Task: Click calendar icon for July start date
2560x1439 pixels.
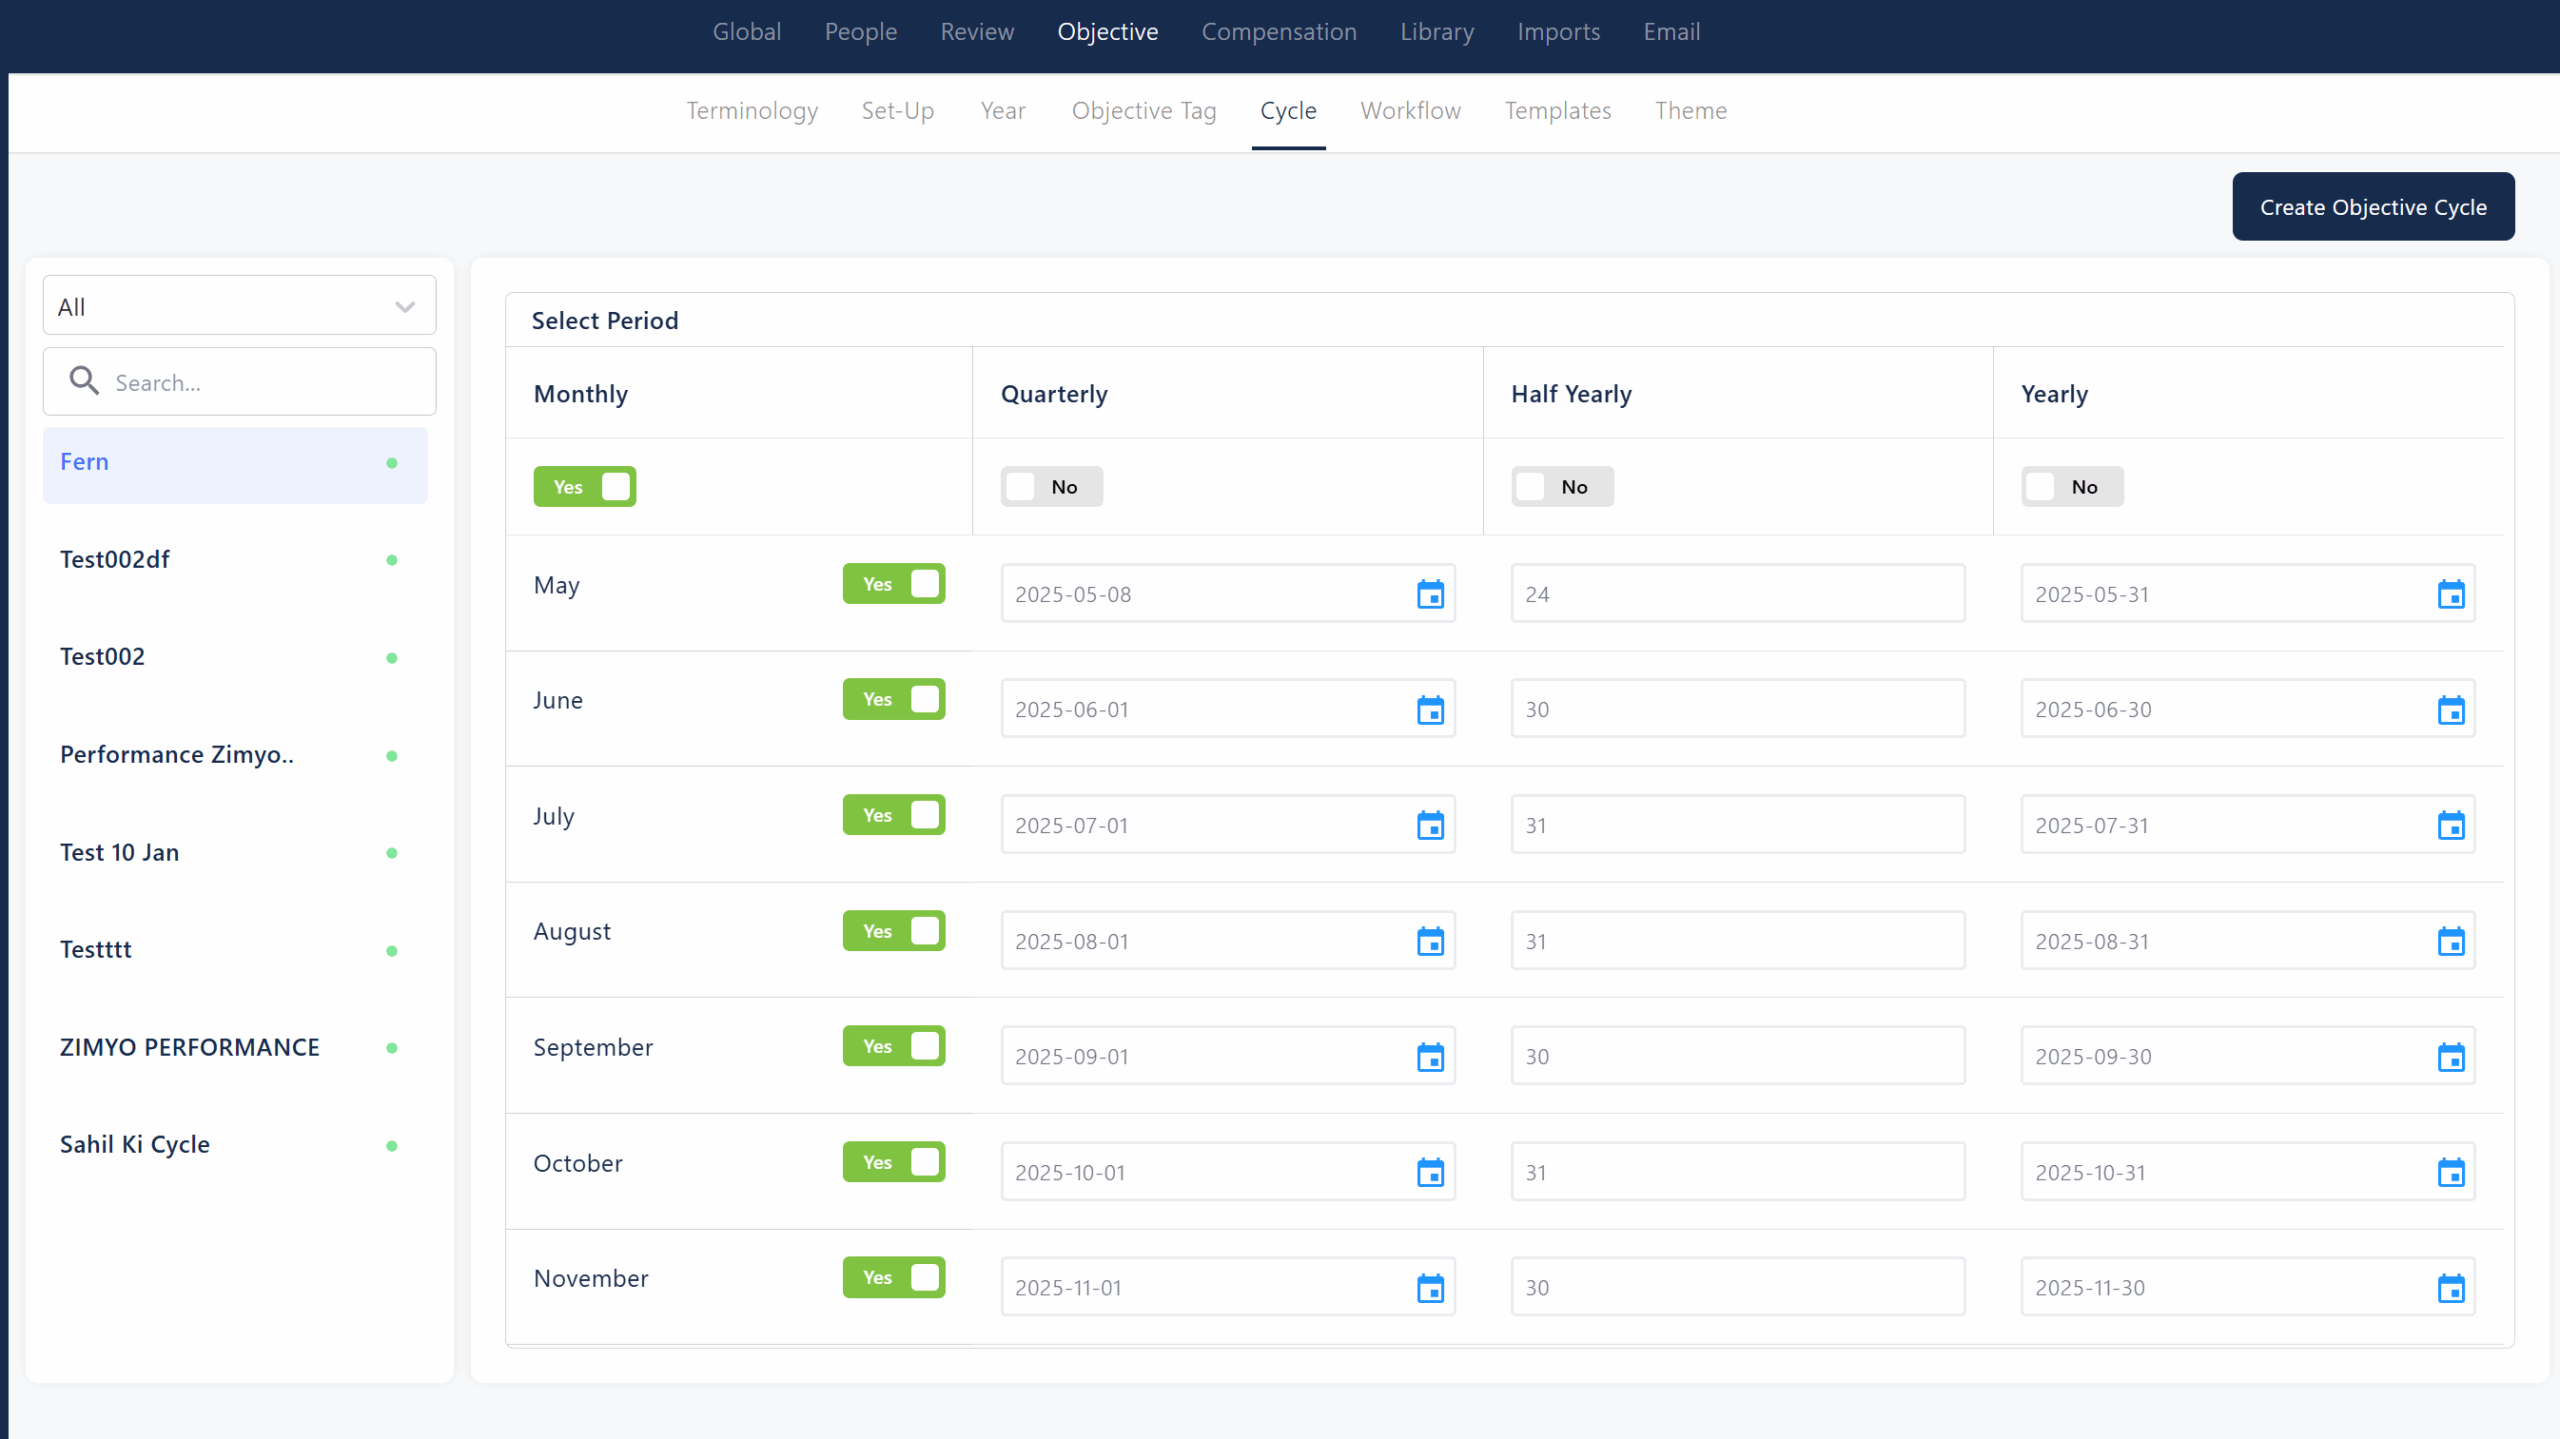Action: click(1430, 825)
